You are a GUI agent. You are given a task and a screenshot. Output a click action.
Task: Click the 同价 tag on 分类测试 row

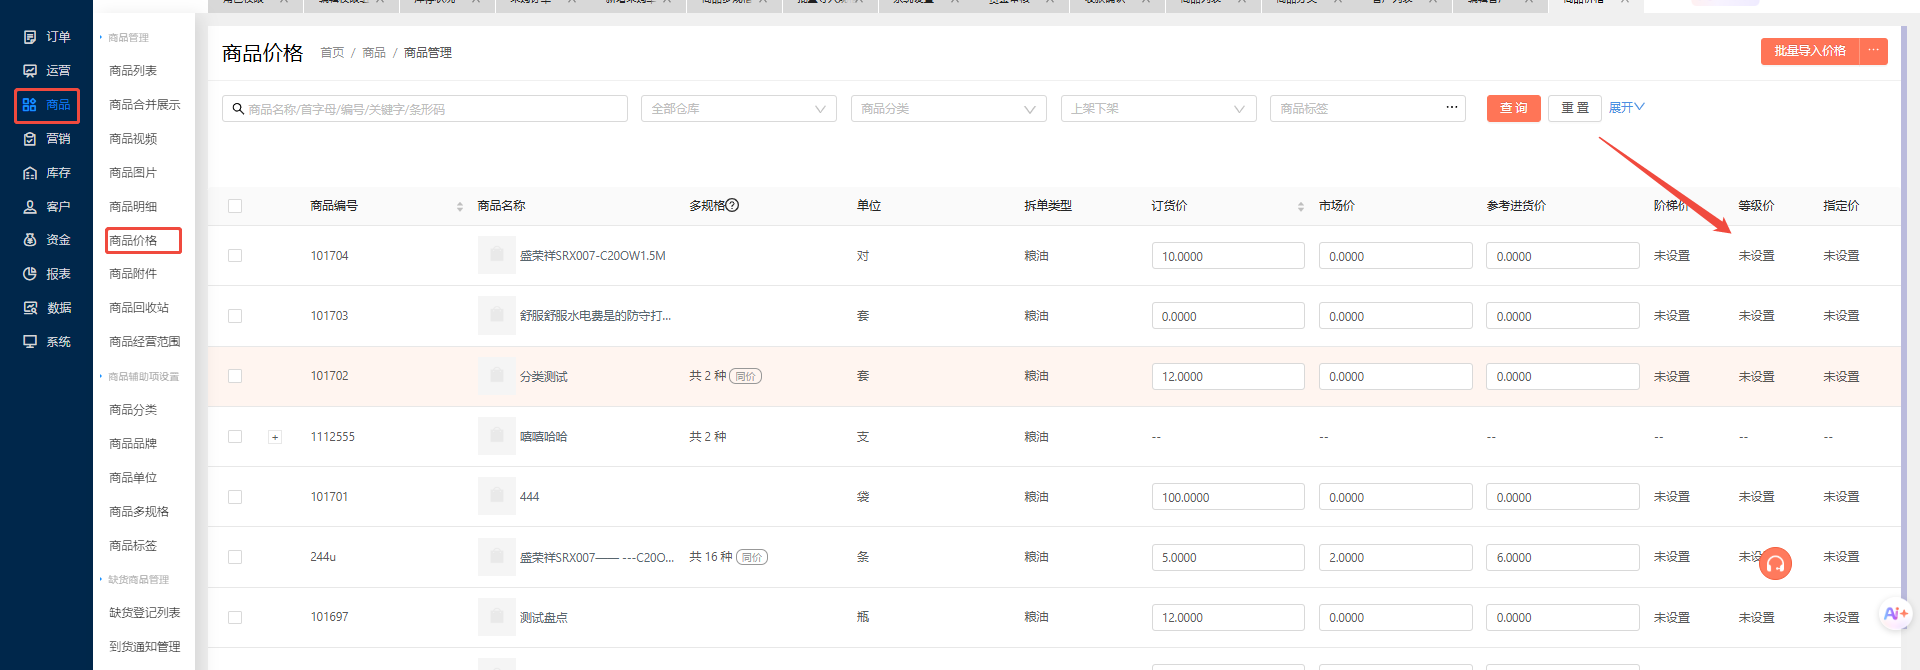coord(746,377)
